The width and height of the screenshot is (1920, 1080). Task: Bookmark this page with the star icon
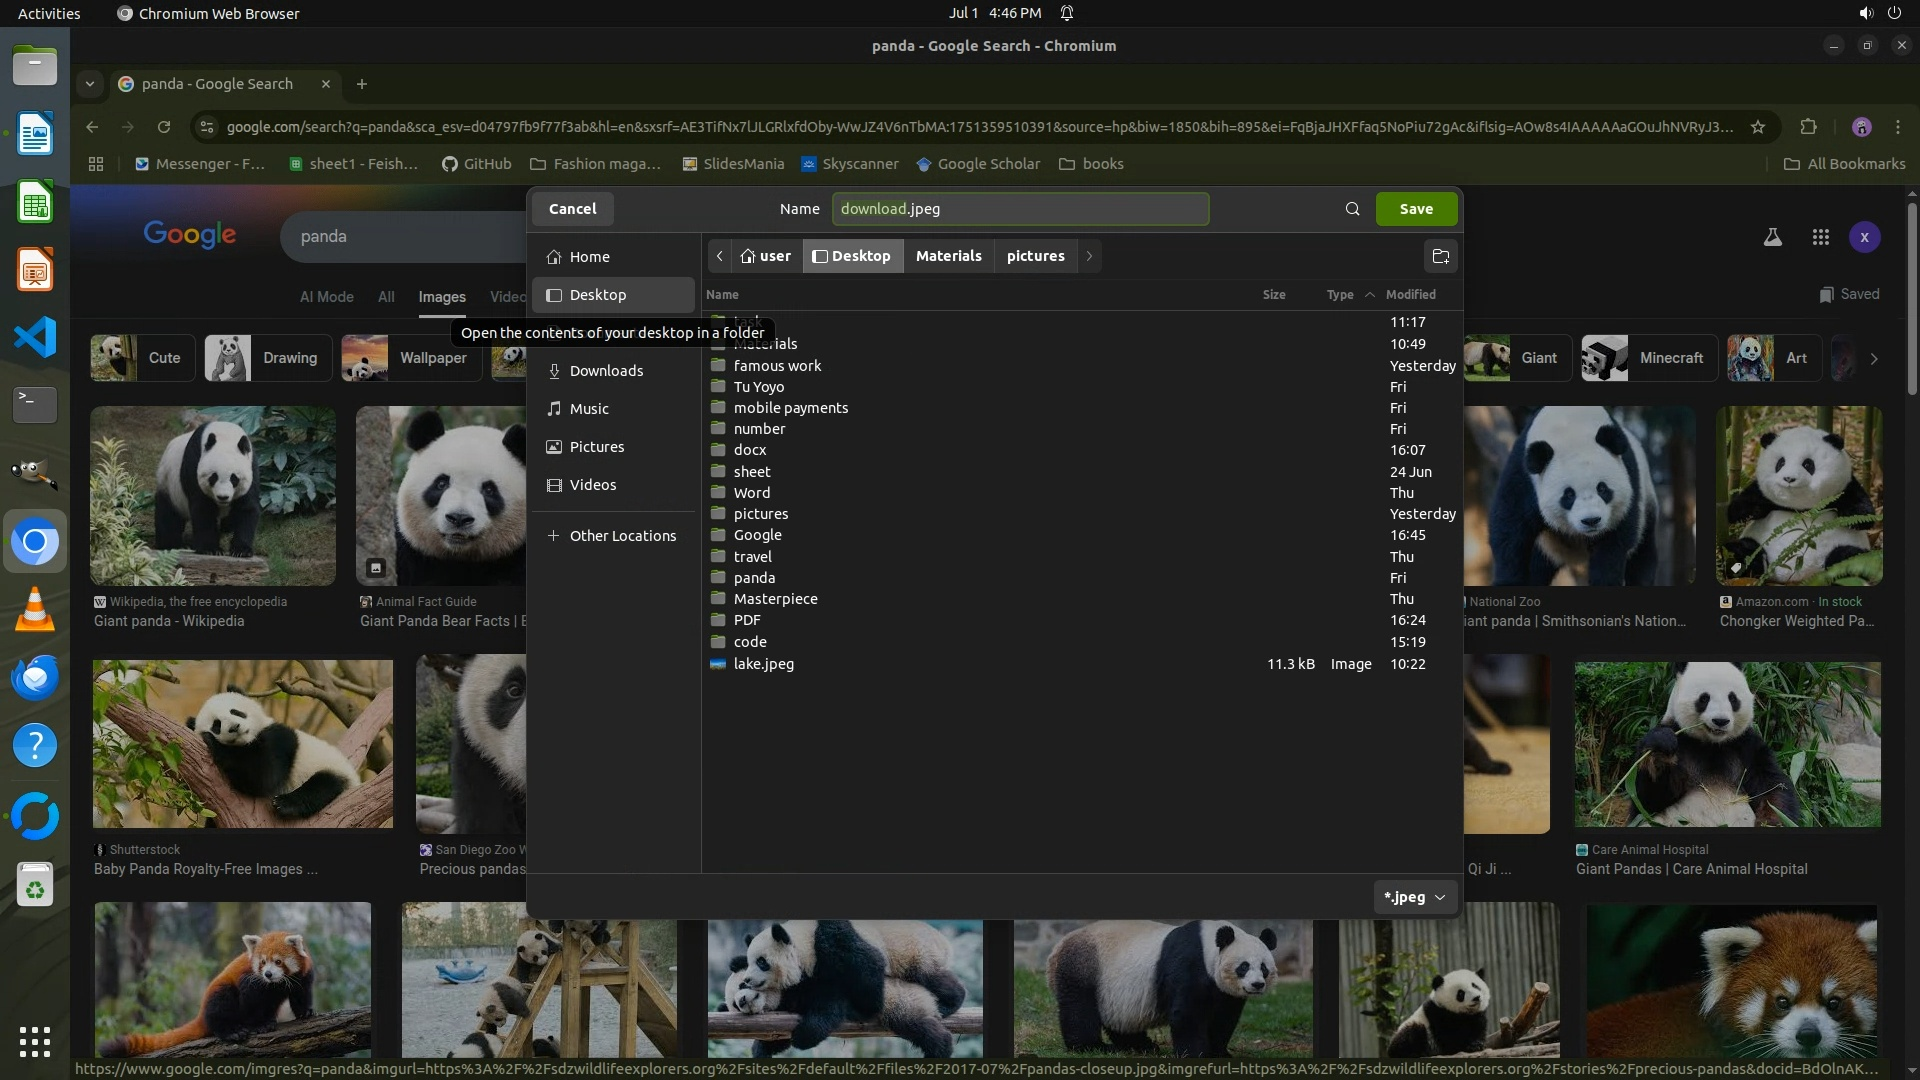click(x=1758, y=127)
